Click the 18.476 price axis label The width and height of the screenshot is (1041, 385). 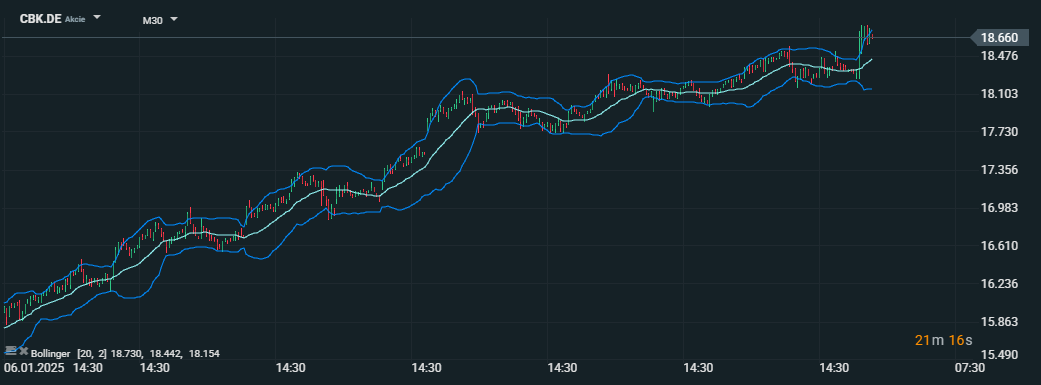[x=999, y=56]
